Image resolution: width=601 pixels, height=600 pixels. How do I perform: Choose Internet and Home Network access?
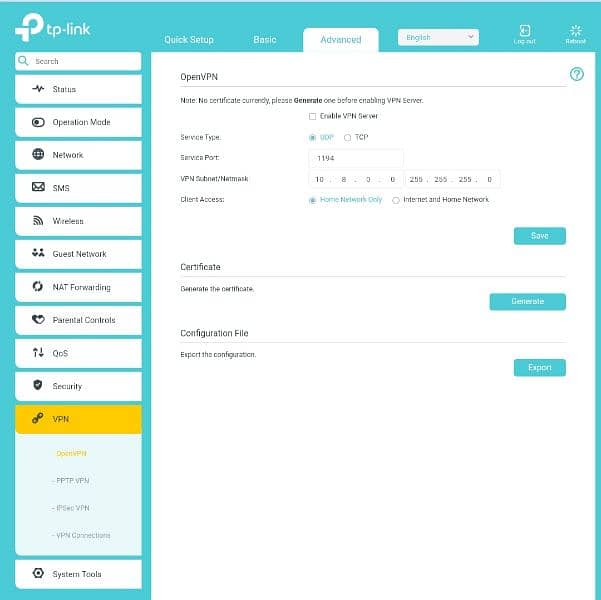click(x=396, y=200)
